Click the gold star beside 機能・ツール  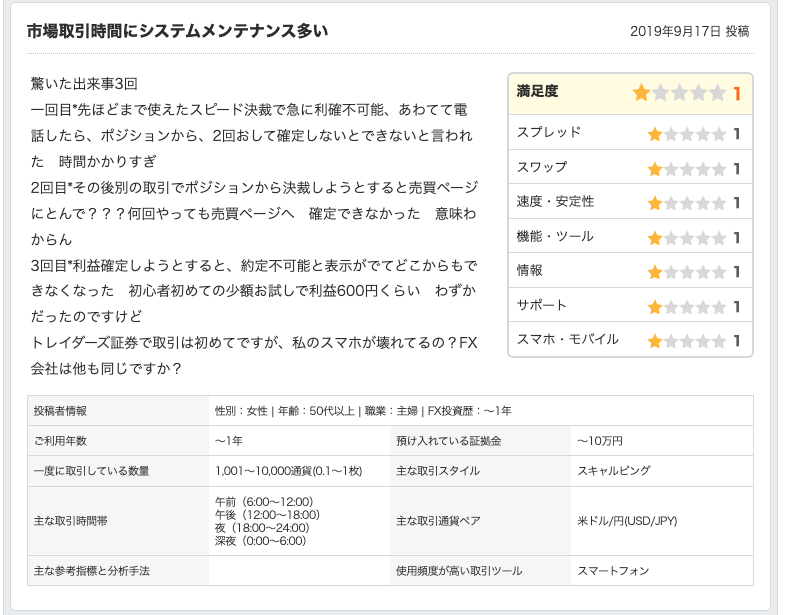655,238
